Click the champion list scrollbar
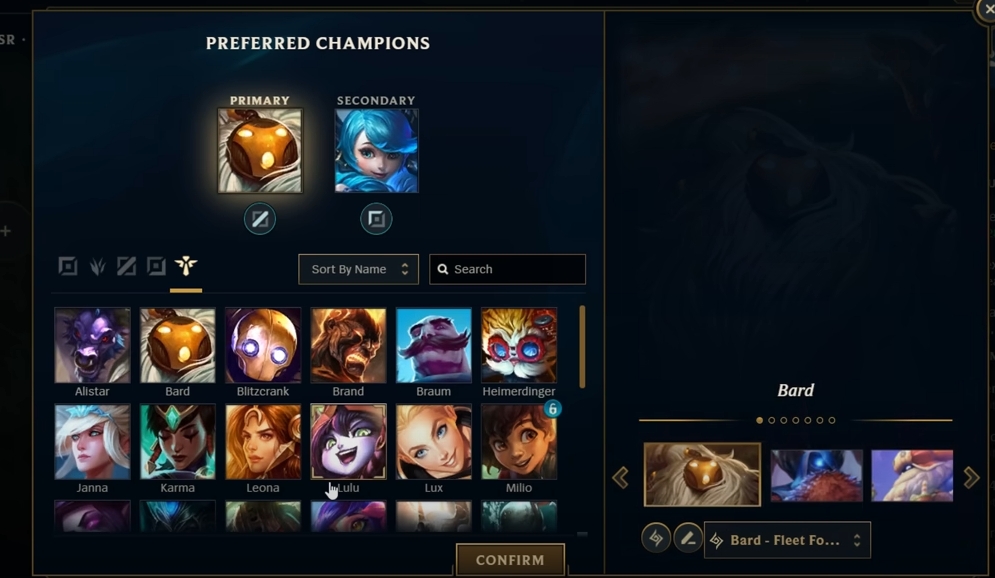The image size is (995, 578). tap(582, 347)
